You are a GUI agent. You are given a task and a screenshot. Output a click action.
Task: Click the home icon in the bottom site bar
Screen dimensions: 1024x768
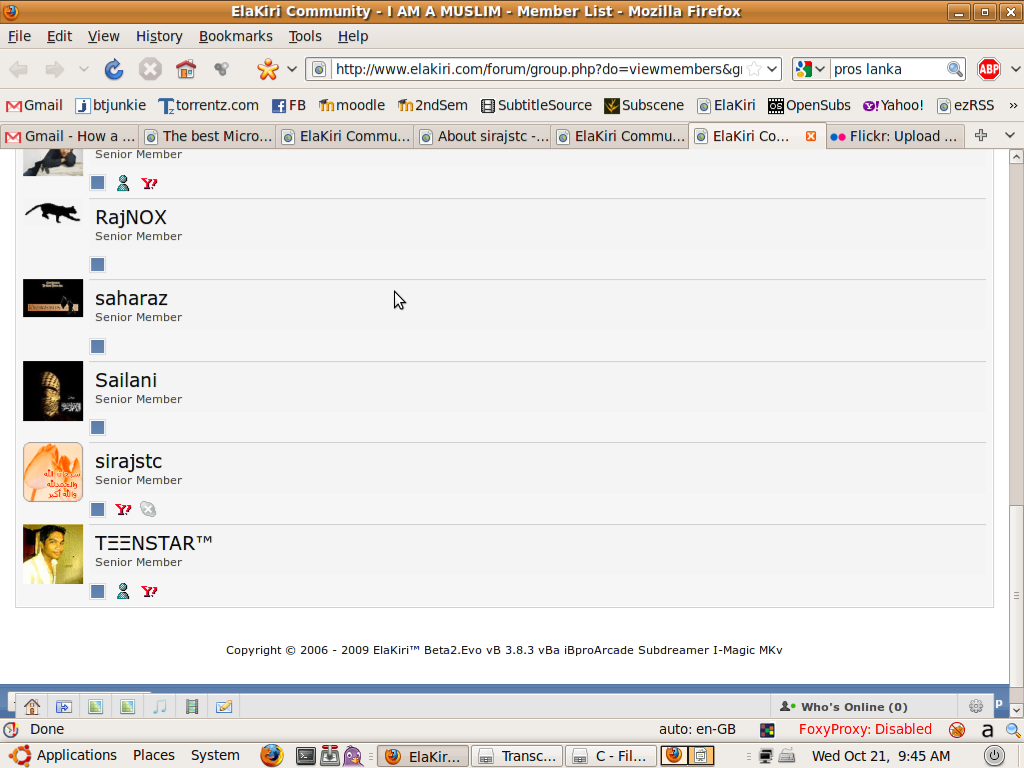[32, 706]
